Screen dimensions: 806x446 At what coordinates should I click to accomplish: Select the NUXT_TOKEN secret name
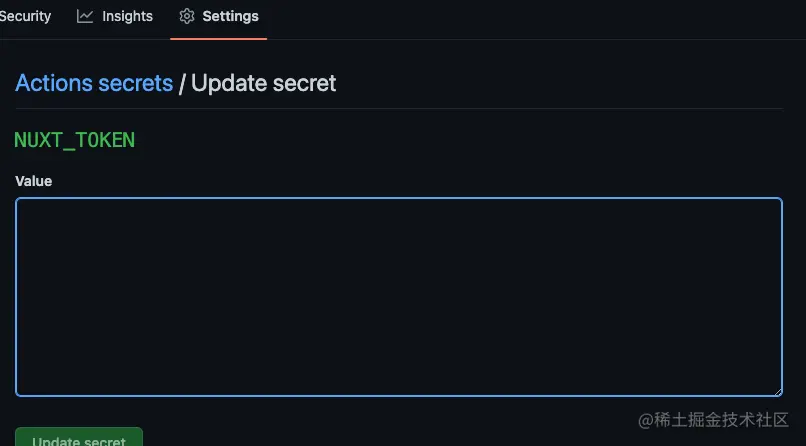[75, 140]
